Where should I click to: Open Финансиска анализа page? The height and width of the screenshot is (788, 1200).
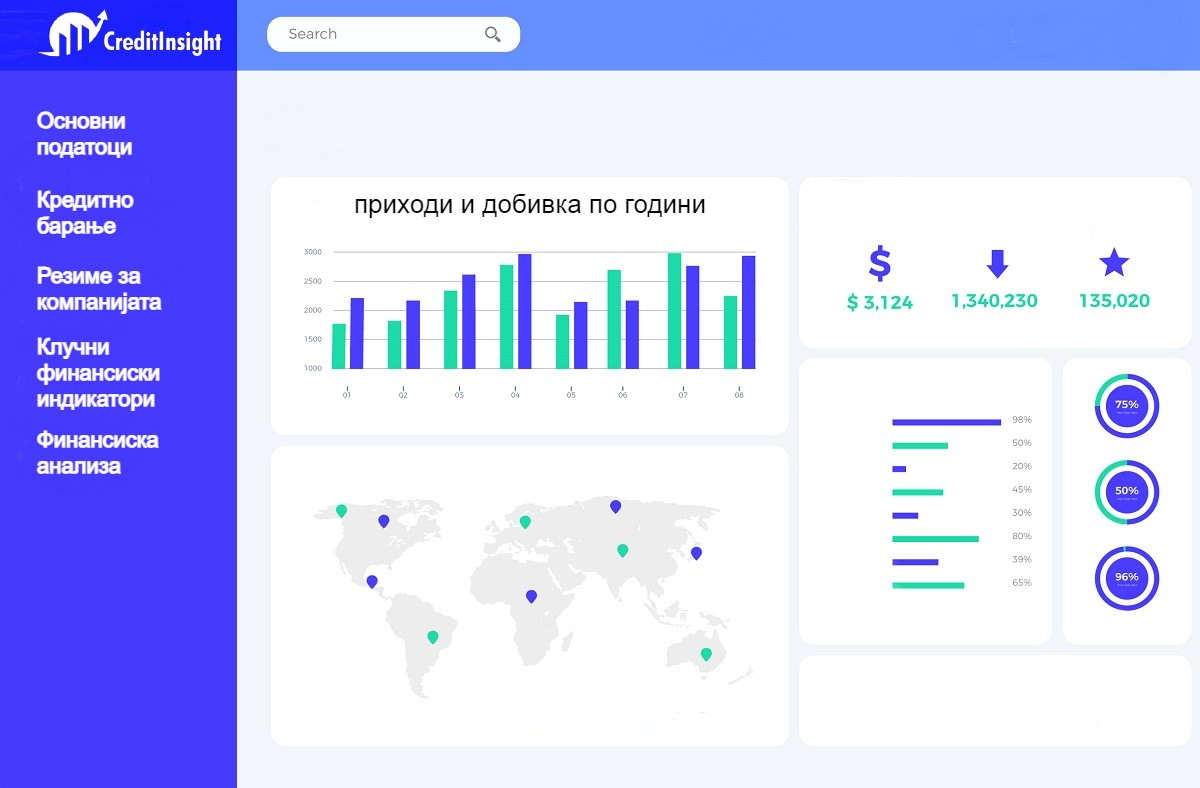pos(97,453)
